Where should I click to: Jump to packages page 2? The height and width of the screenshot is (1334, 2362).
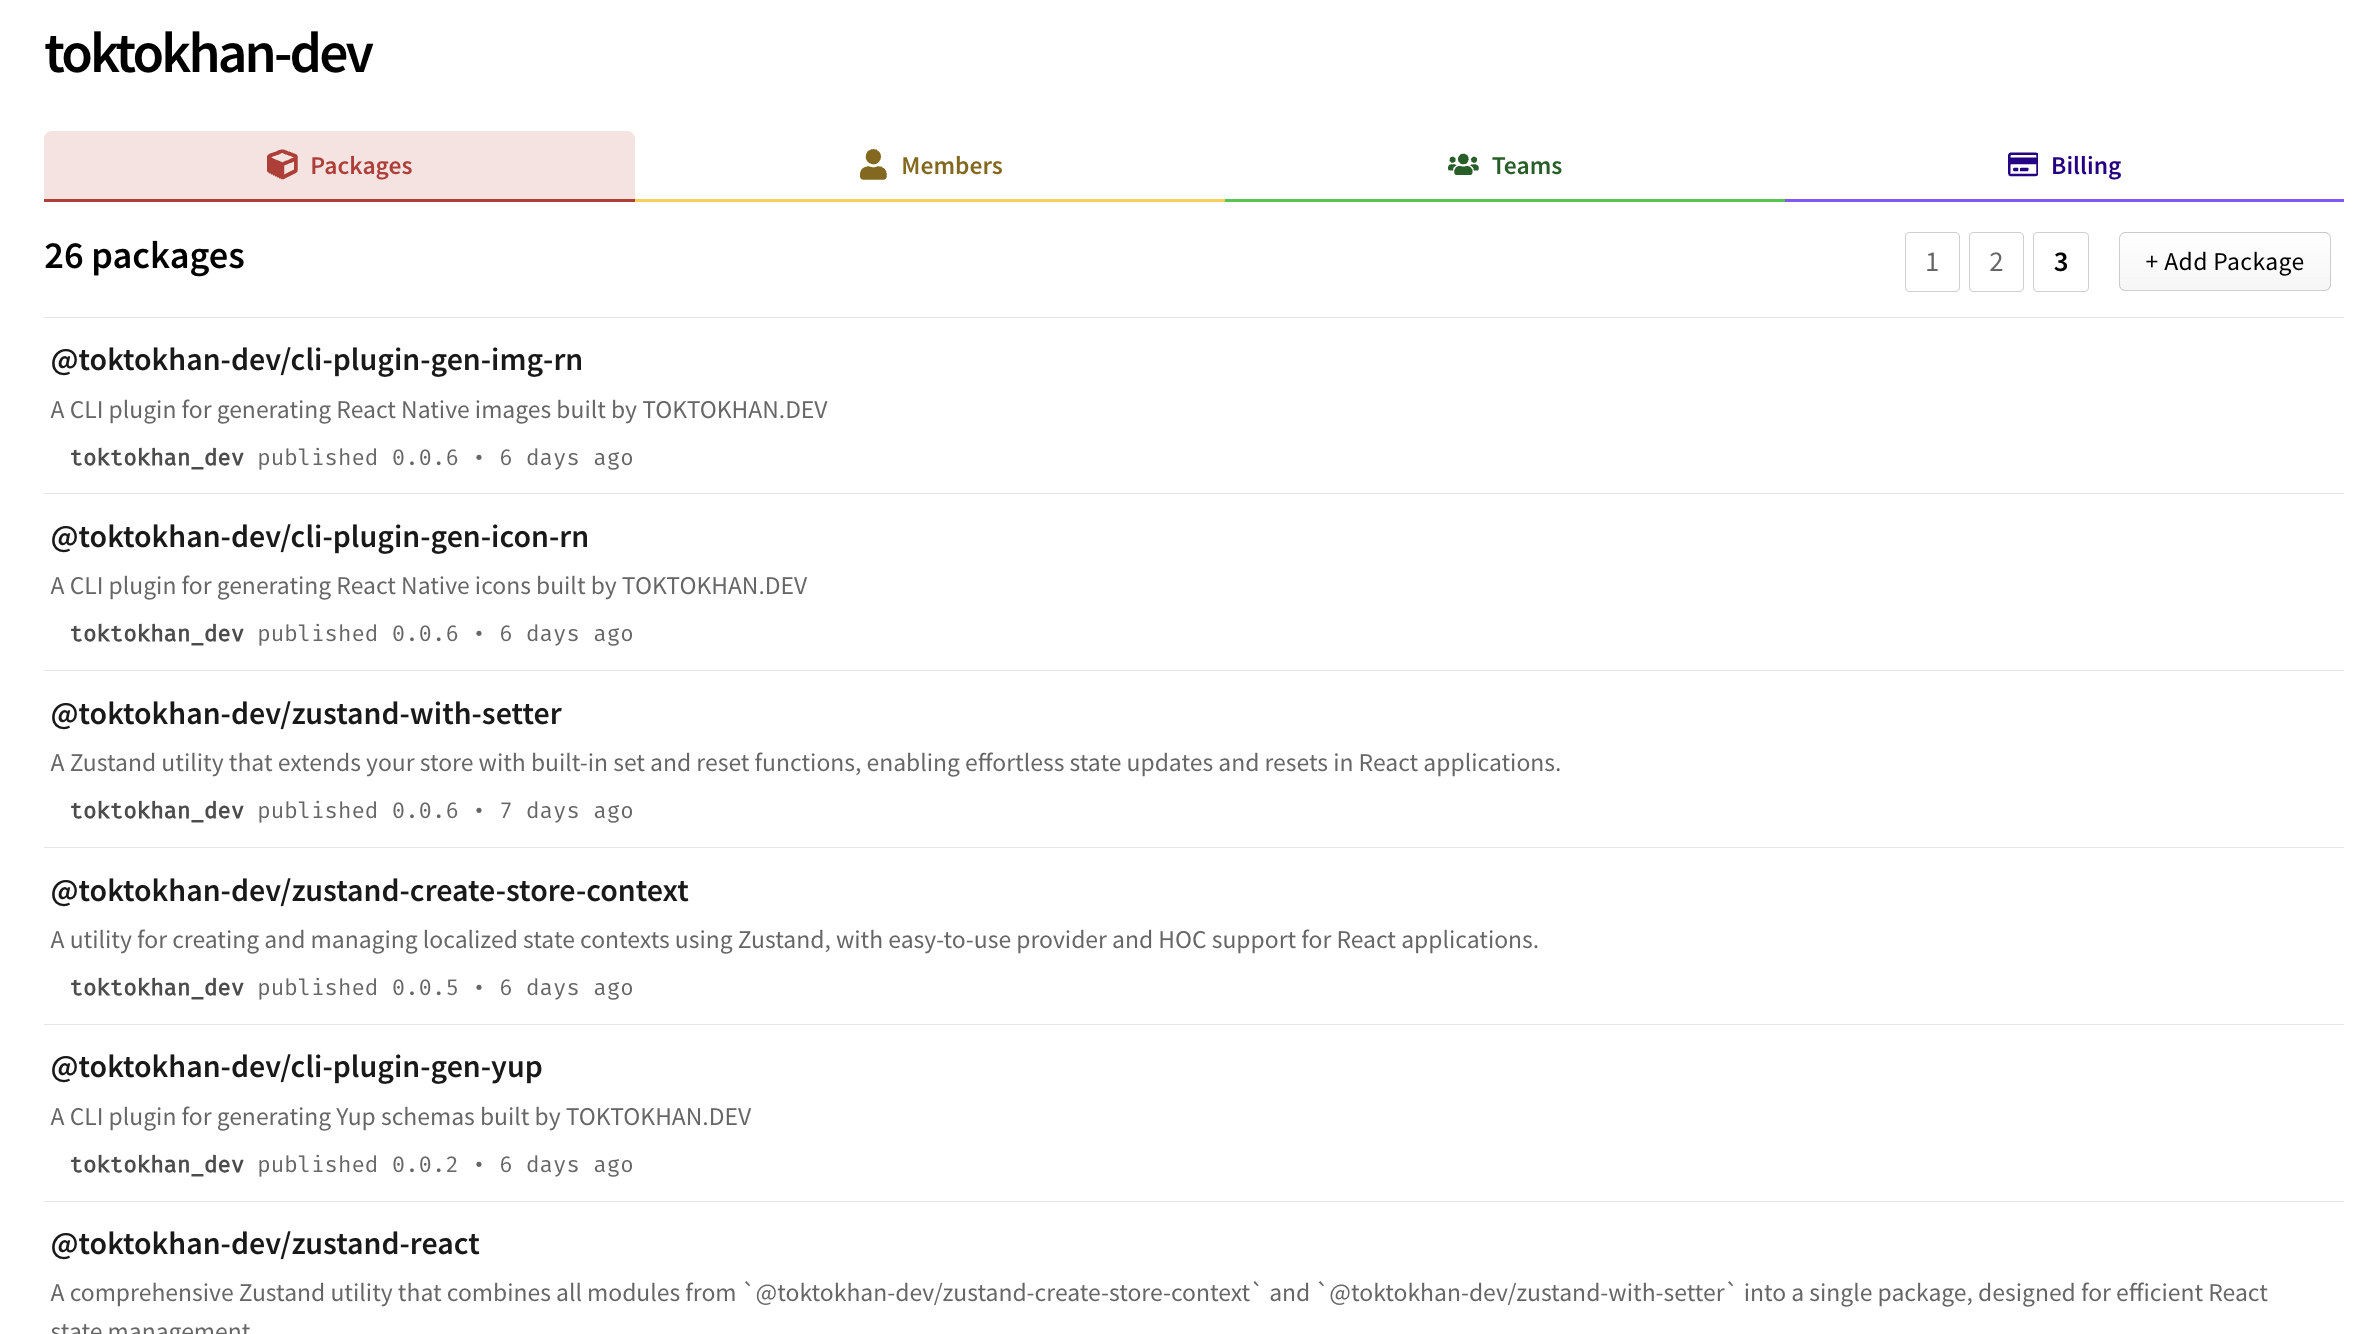(x=1995, y=262)
